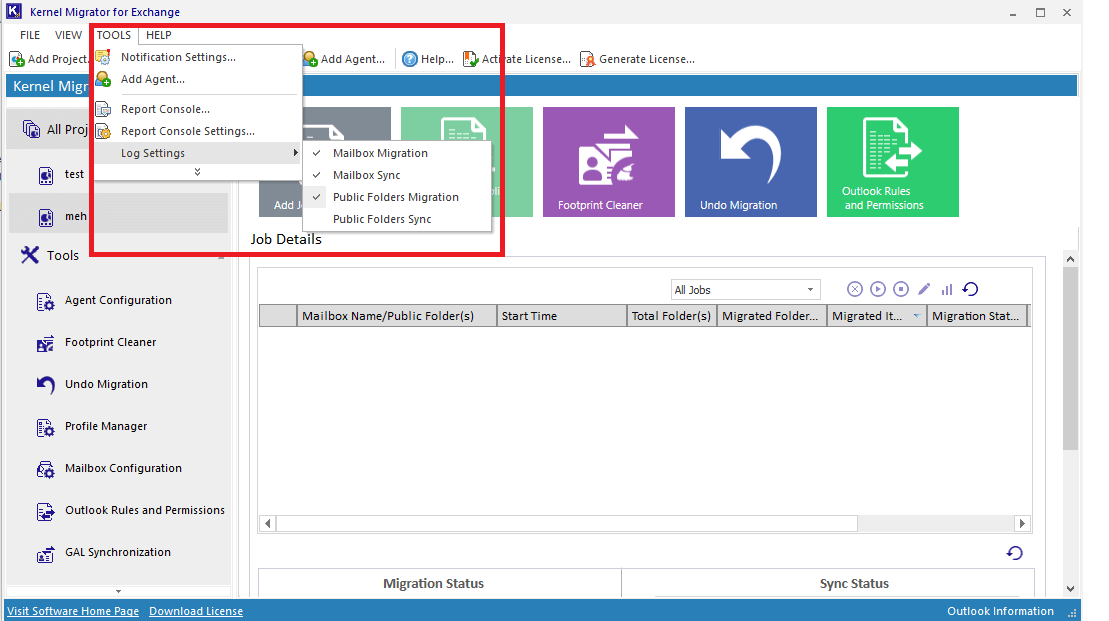
Task: Click Add Agent in the top toolbar
Action: [344, 59]
